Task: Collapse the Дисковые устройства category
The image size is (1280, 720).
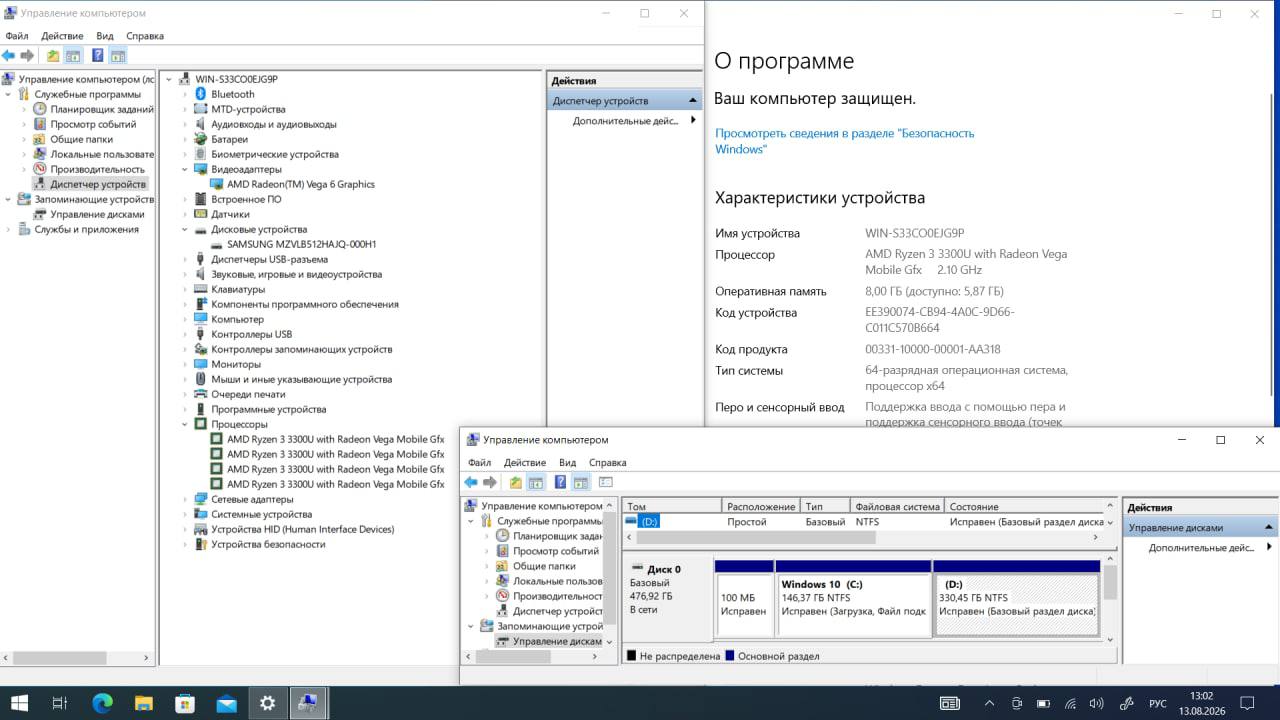Action: pos(185,229)
